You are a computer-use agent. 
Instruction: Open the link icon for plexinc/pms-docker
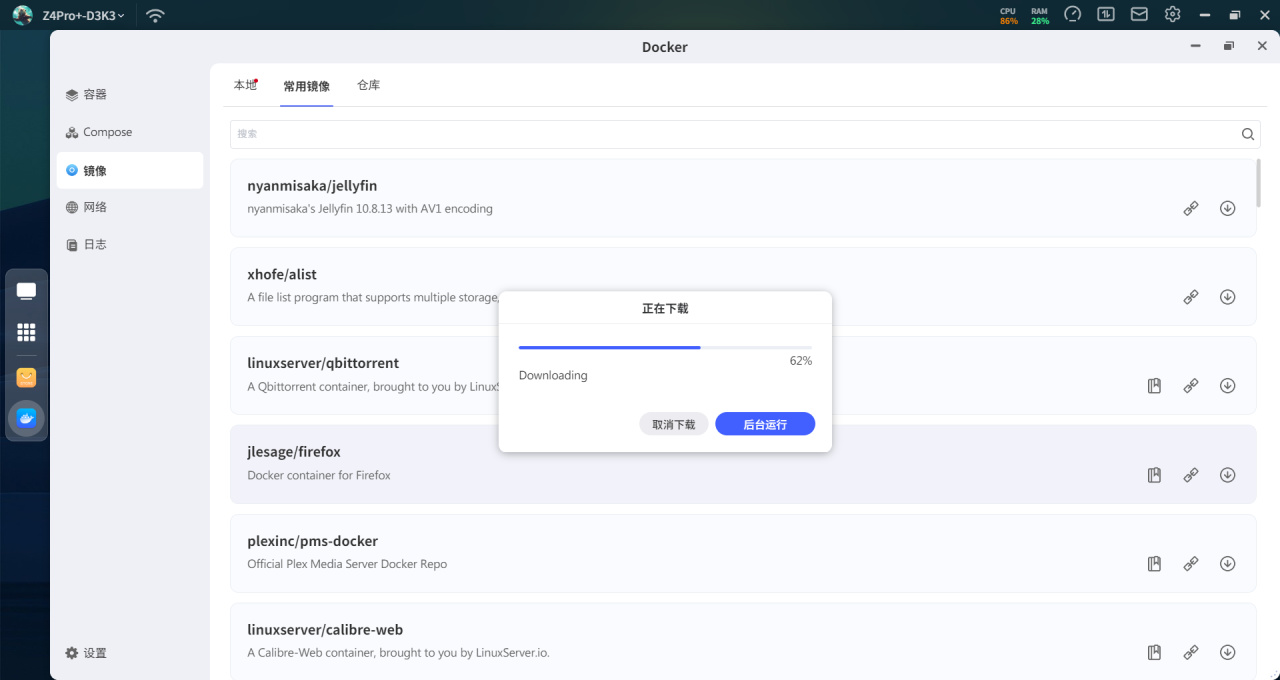pyautogui.click(x=1191, y=564)
